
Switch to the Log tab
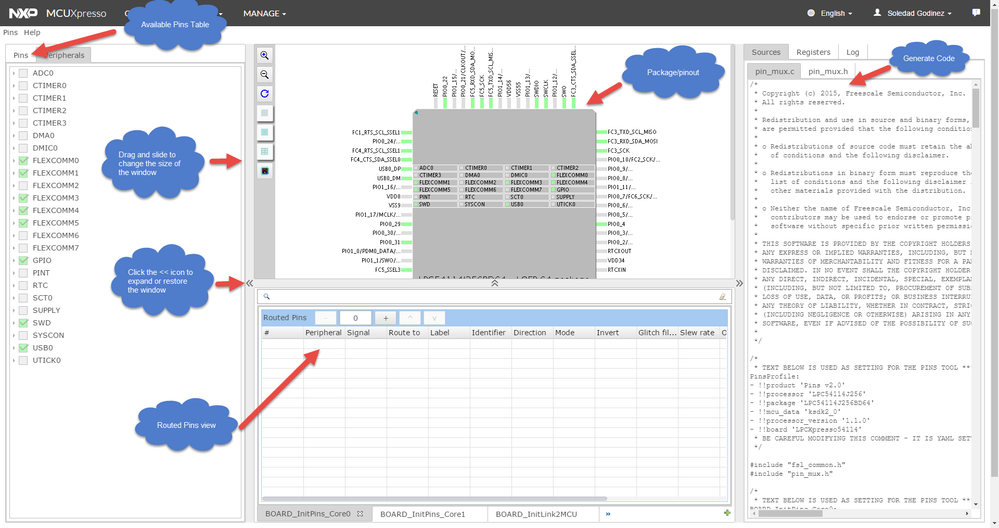pyautogui.click(x=852, y=52)
